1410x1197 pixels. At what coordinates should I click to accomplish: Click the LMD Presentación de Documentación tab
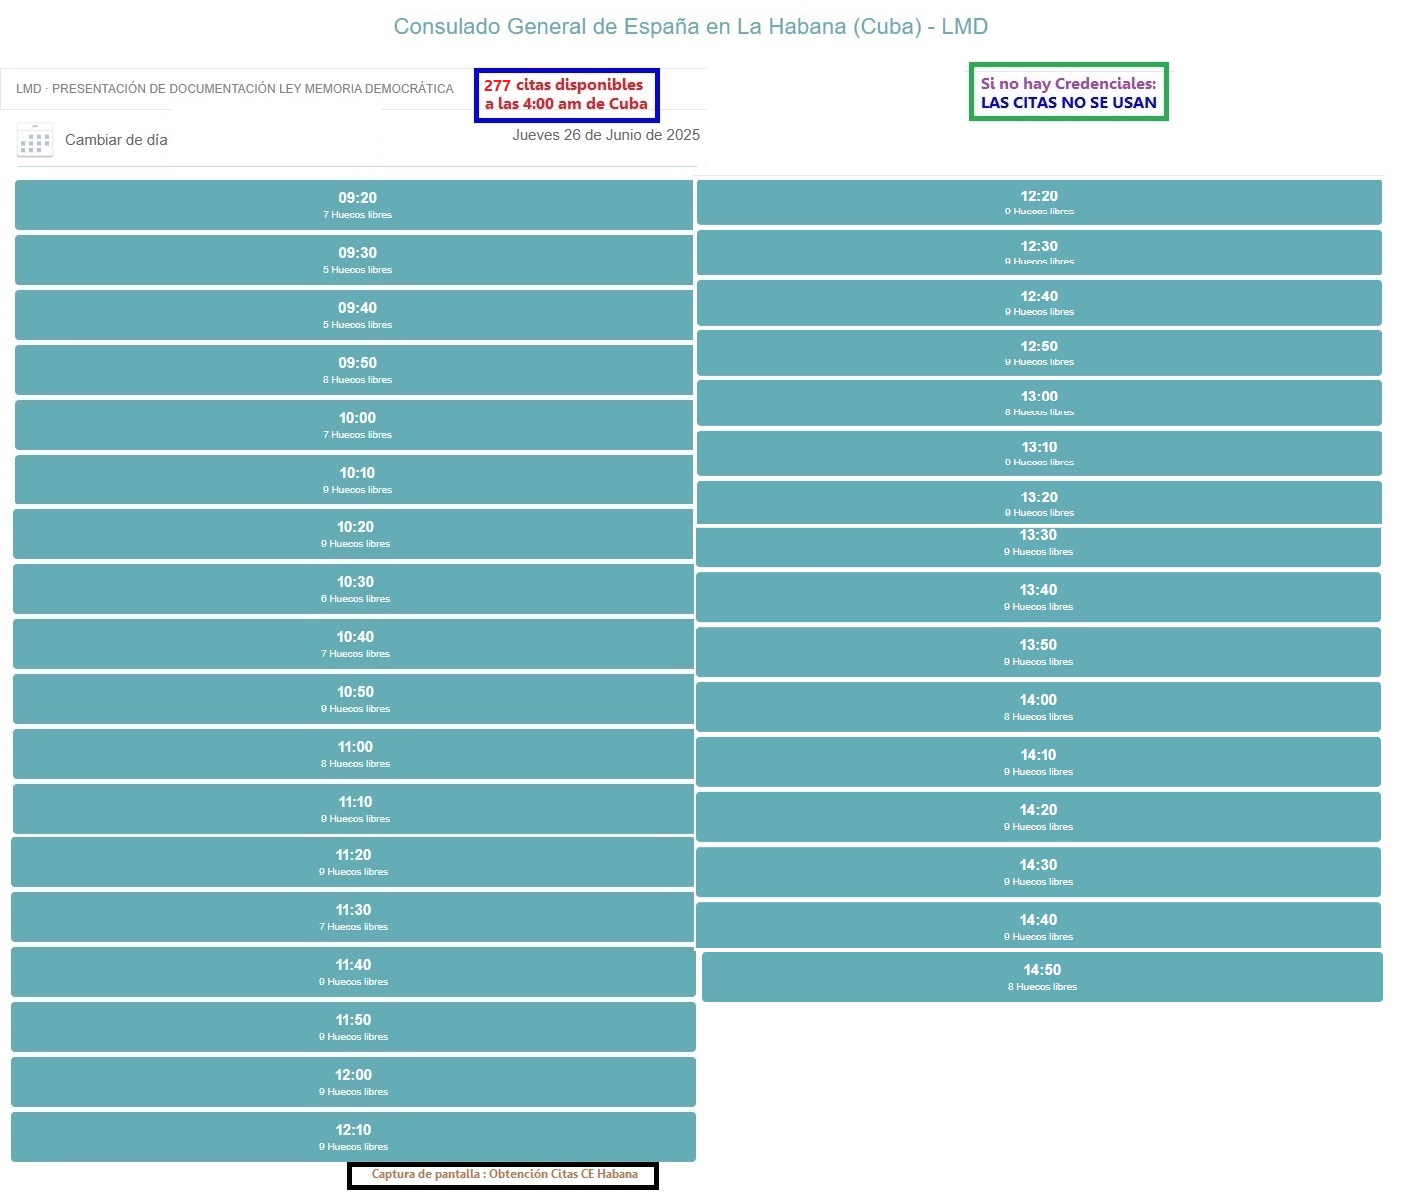coord(235,89)
